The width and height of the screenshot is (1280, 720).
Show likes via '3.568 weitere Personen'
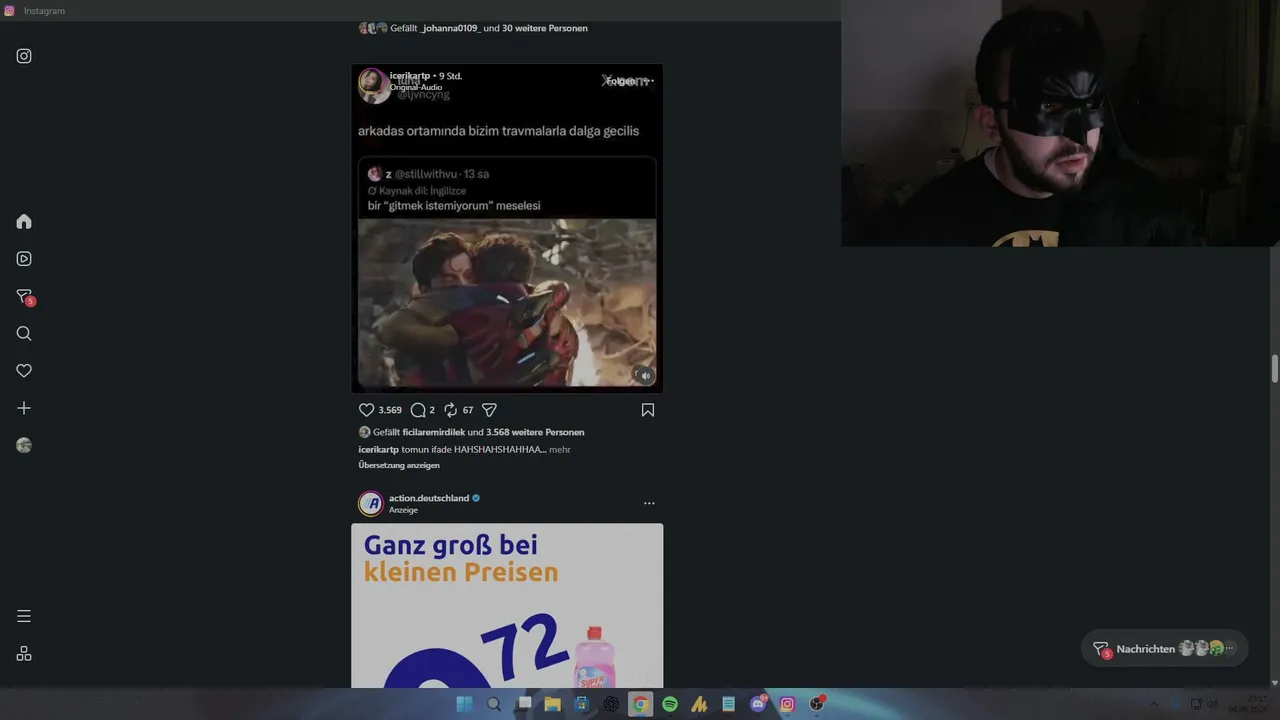coord(535,432)
